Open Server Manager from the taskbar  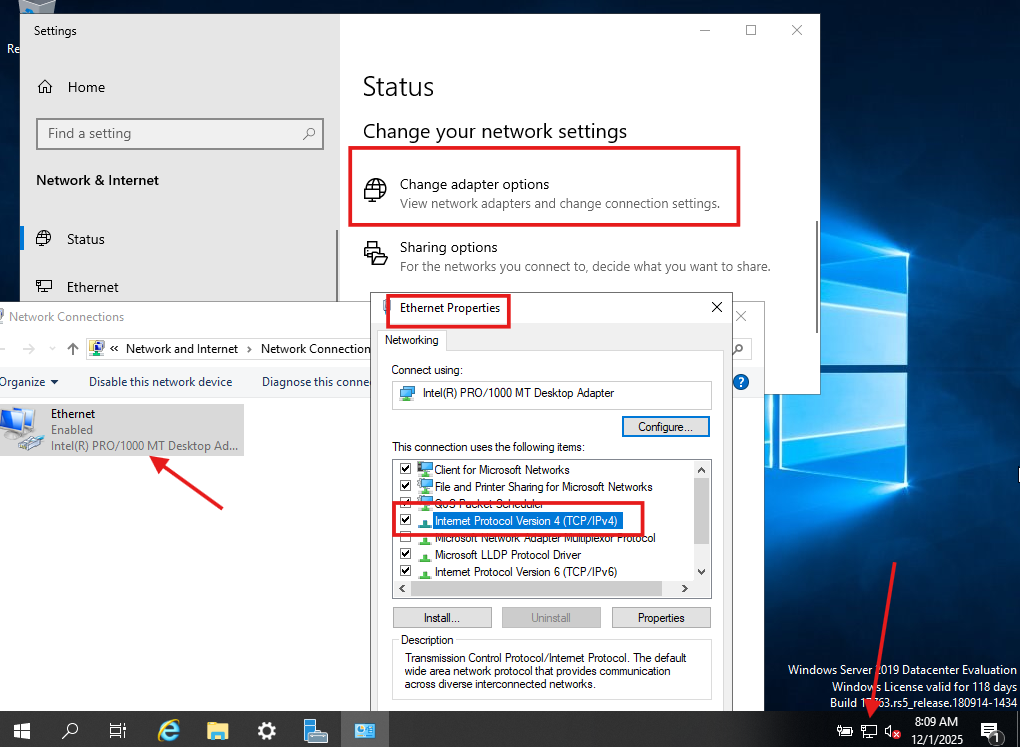(x=315, y=730)
